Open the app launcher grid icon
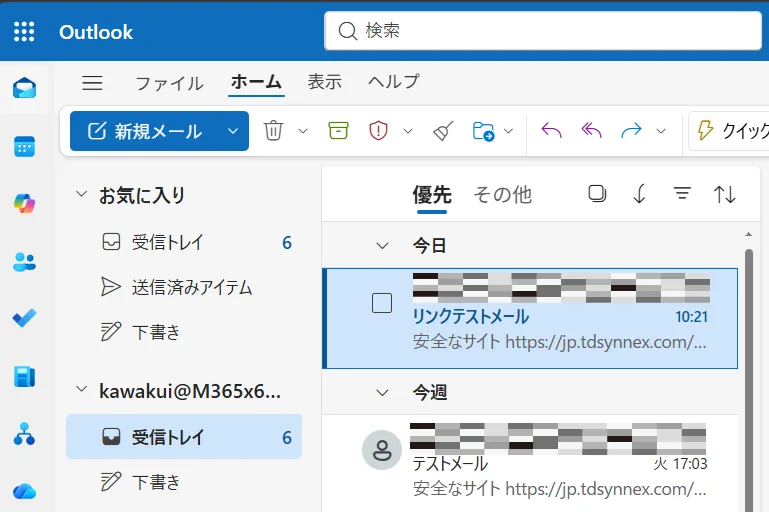Screen dimensions: 769x512 (x=24, y=32)
